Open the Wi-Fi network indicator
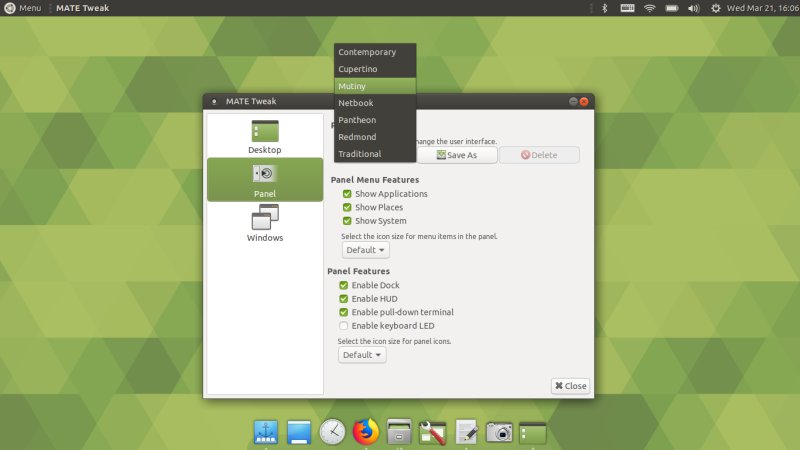800x450 pixels. coord(649,8)
